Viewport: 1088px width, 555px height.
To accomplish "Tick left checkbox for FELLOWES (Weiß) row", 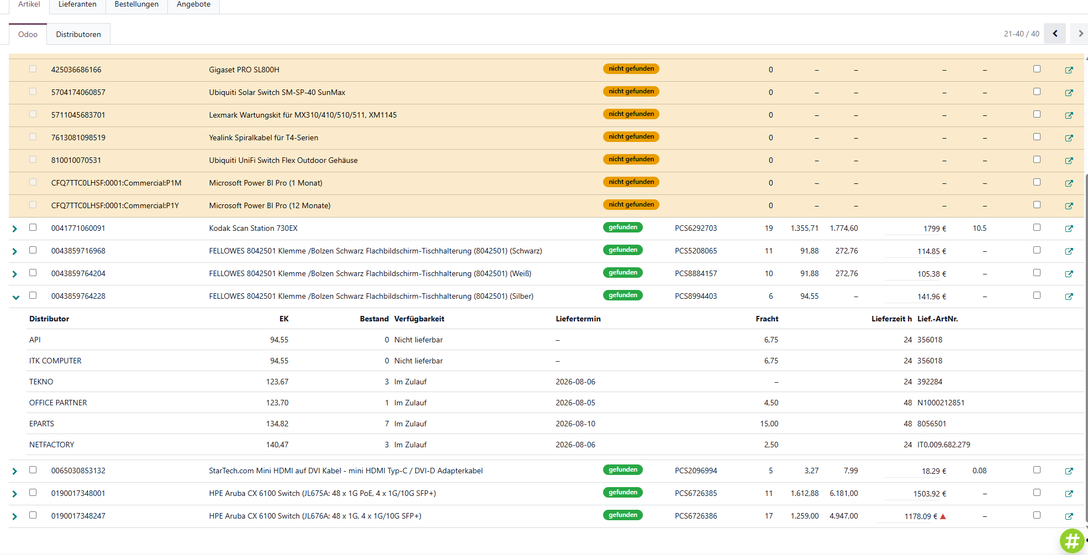I will tap(33, 273).
